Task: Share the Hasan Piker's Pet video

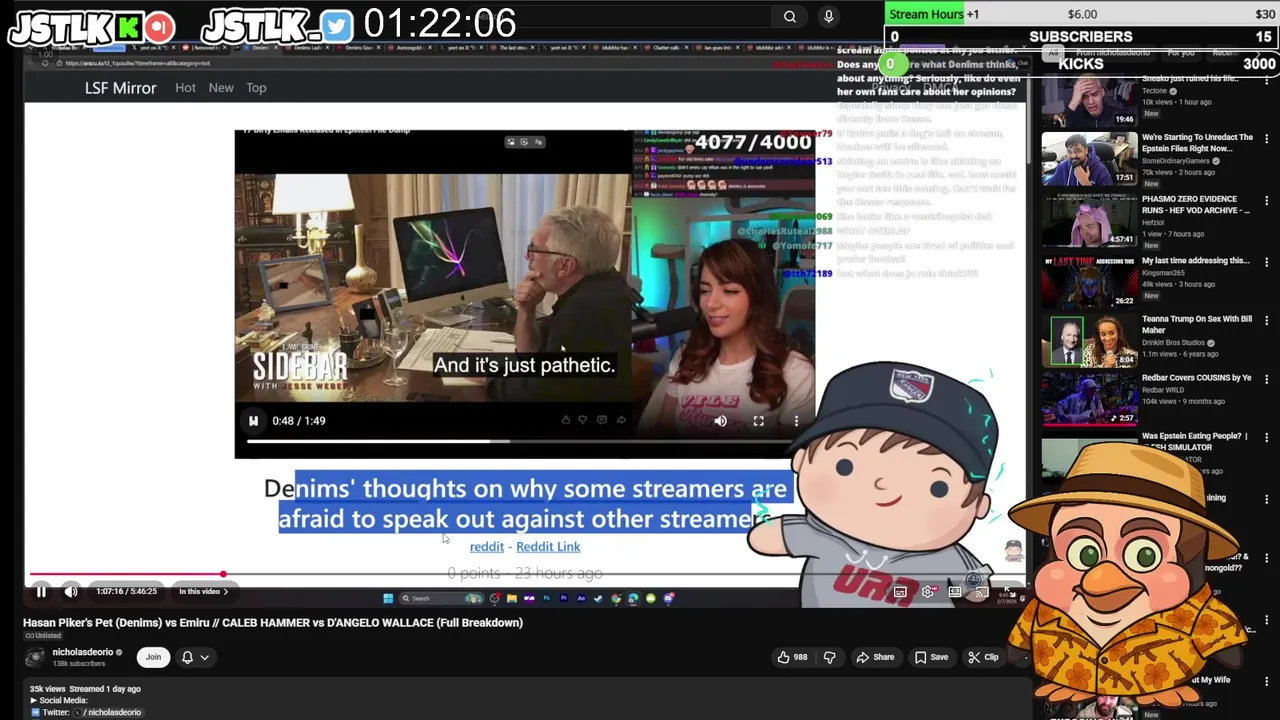Action: pos(875,657)
